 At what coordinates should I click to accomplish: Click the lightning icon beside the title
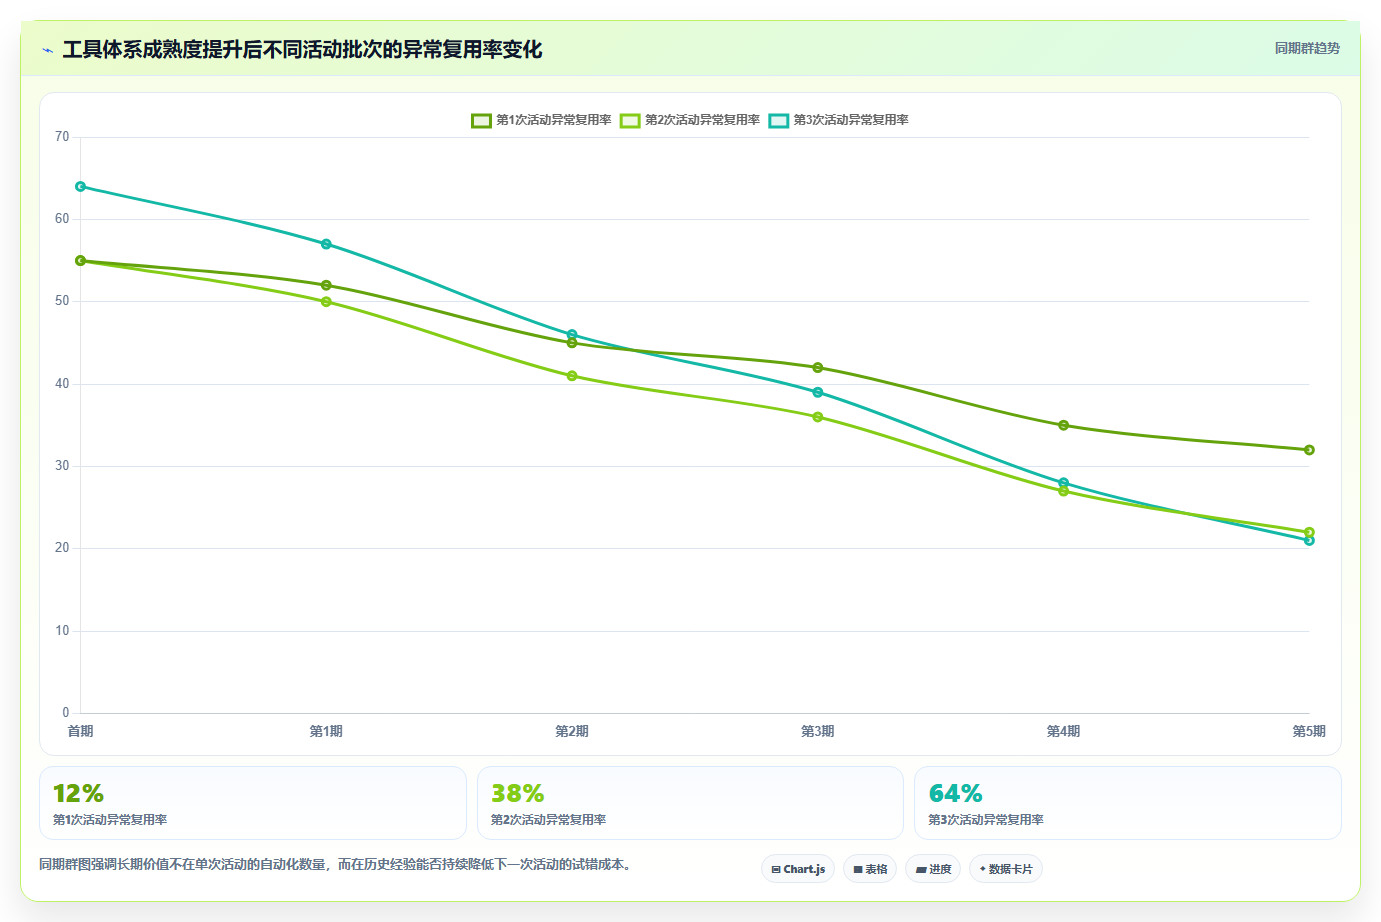tap(47, 50)
